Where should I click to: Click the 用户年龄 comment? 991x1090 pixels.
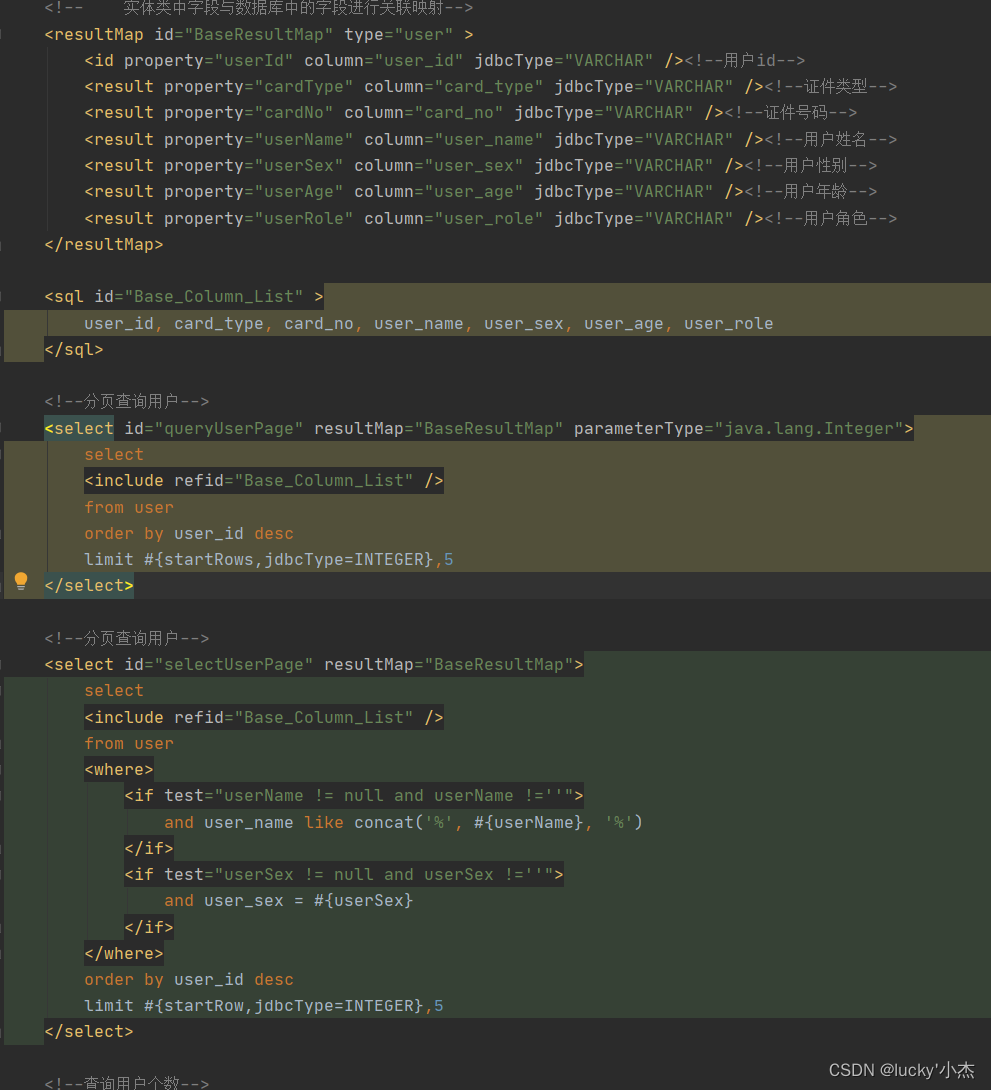click(x=810, y=192)
